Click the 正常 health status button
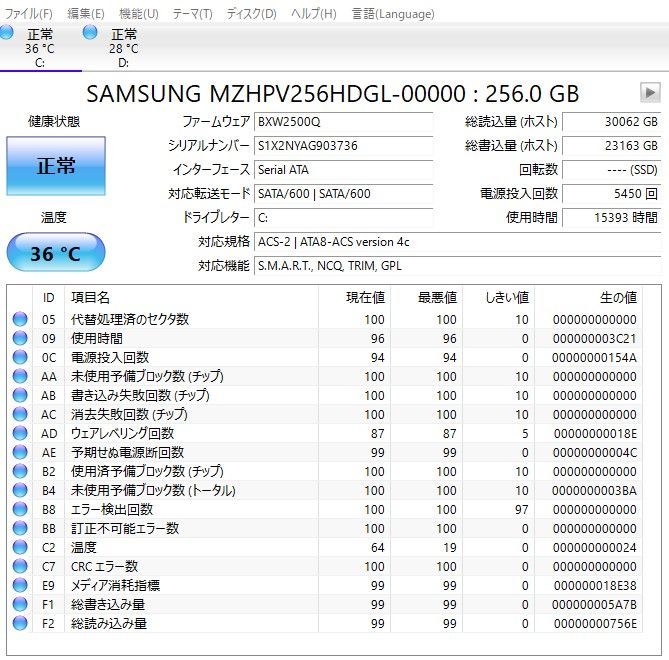Screen dimensions: 669x660 point(56,166)
